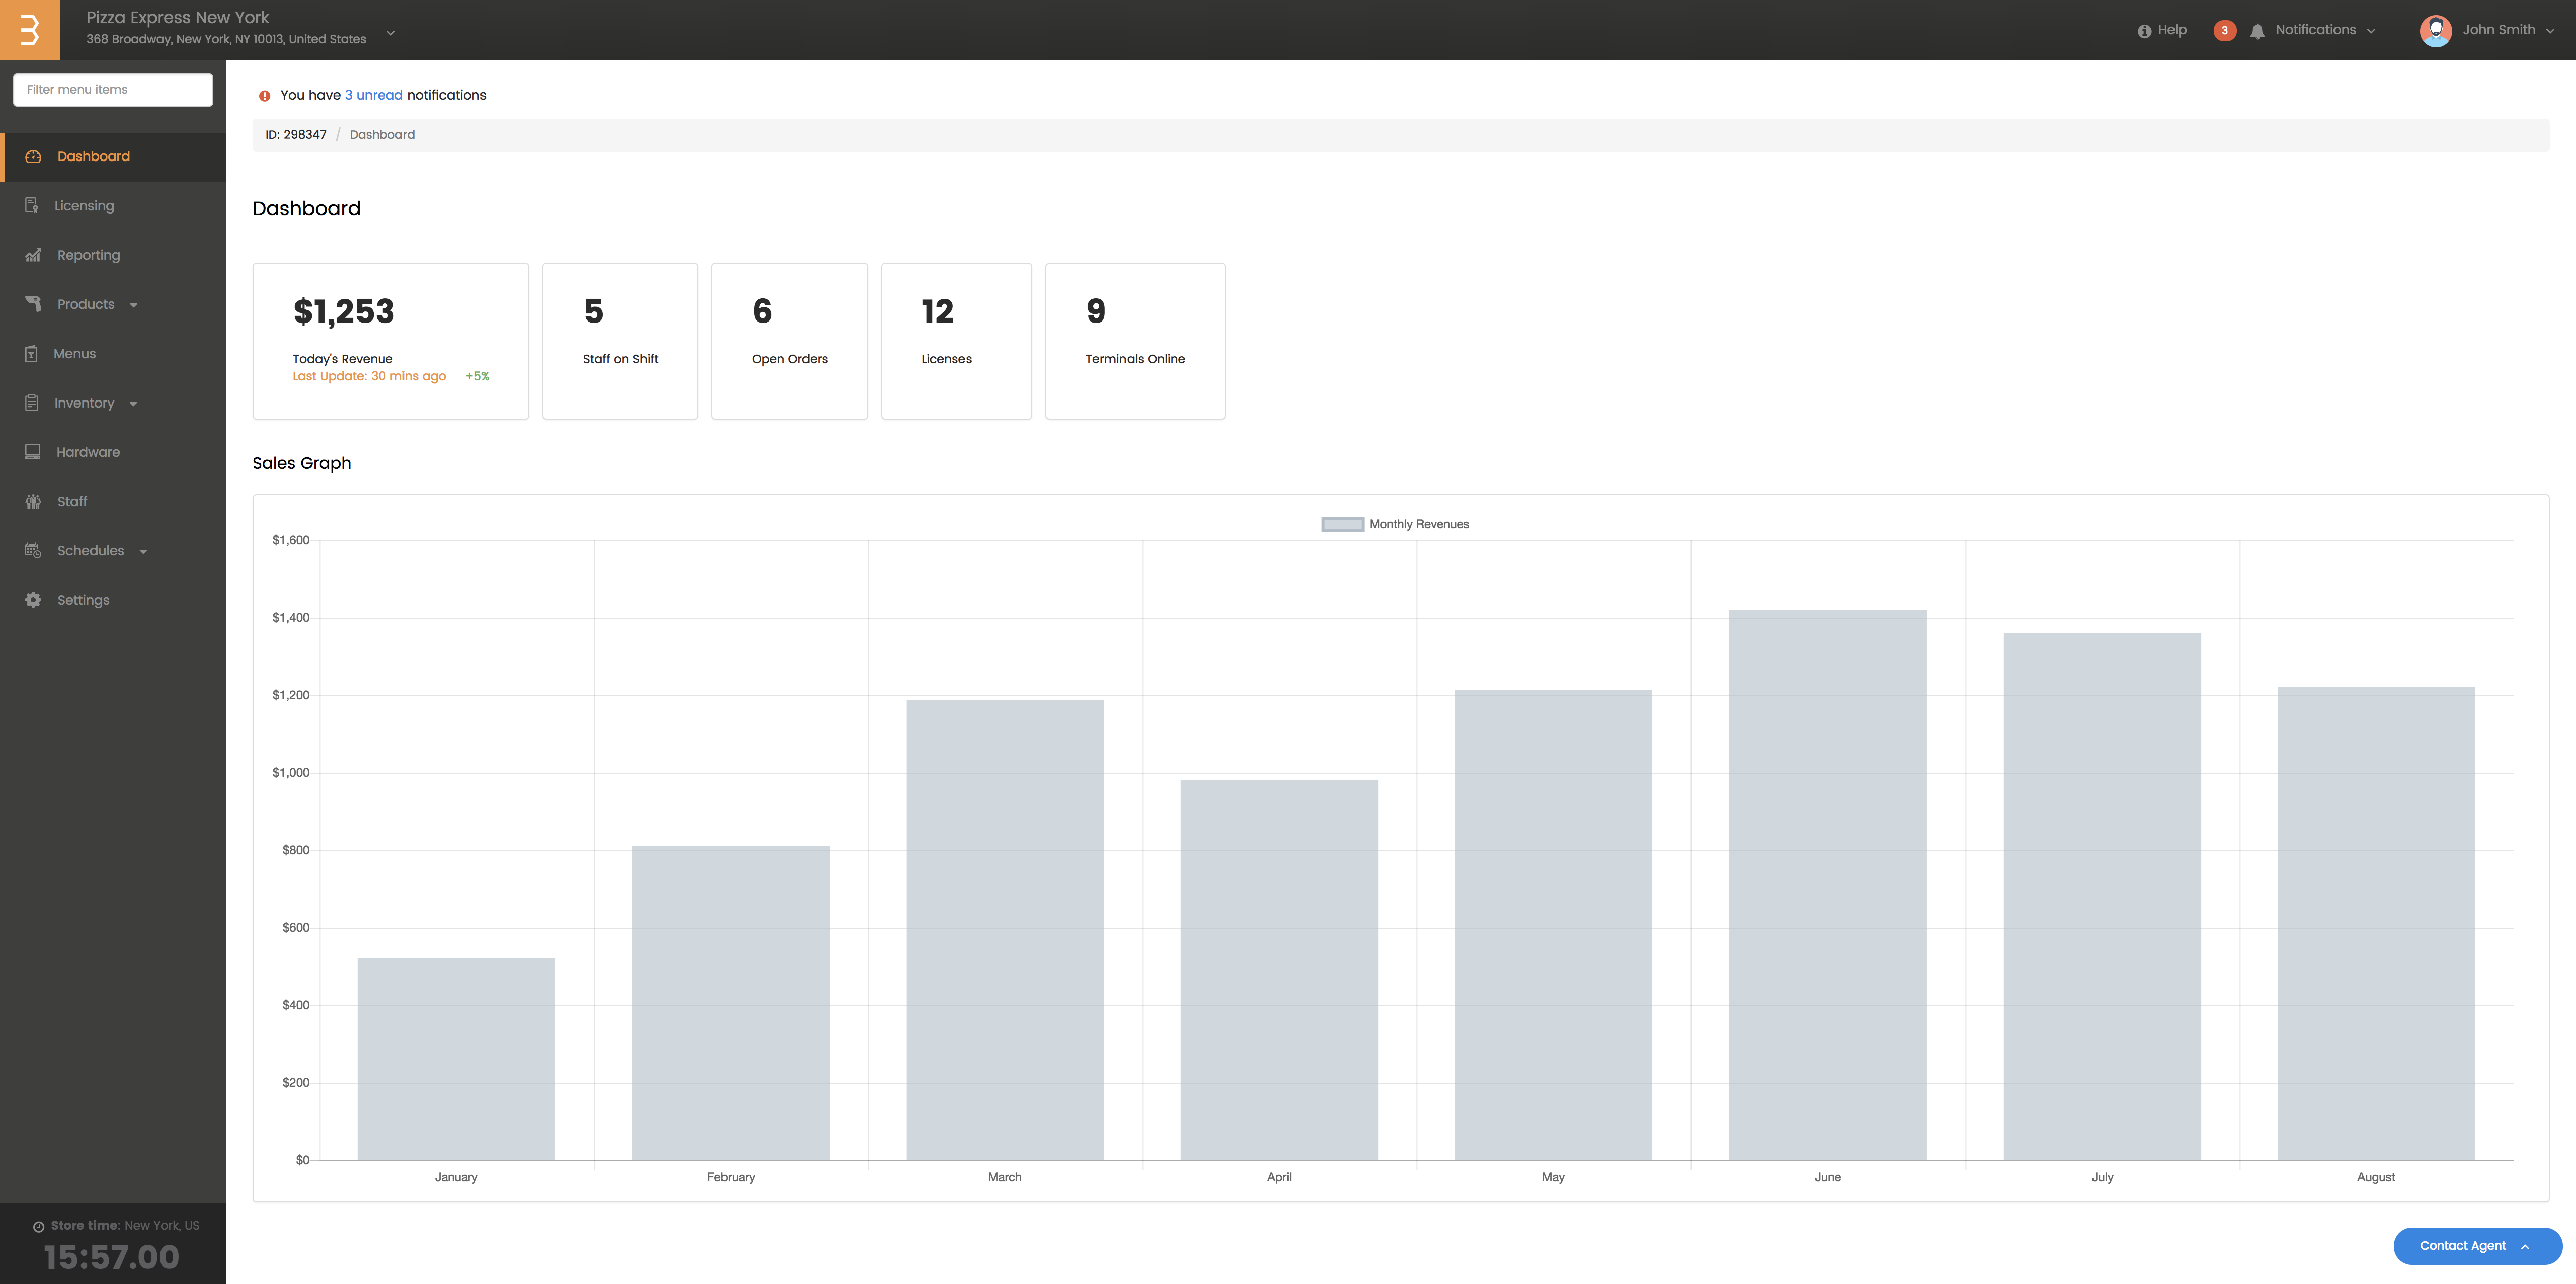Viewport: 2576px width, 1284px height.
Task: Open Dashboard in the sidebar
Action: click(113, 157)
